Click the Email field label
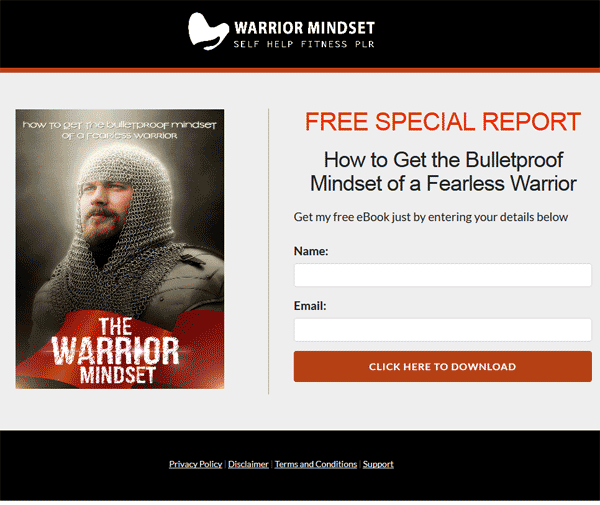The width and height of the screenshot is (600, 505). [310, 306]
